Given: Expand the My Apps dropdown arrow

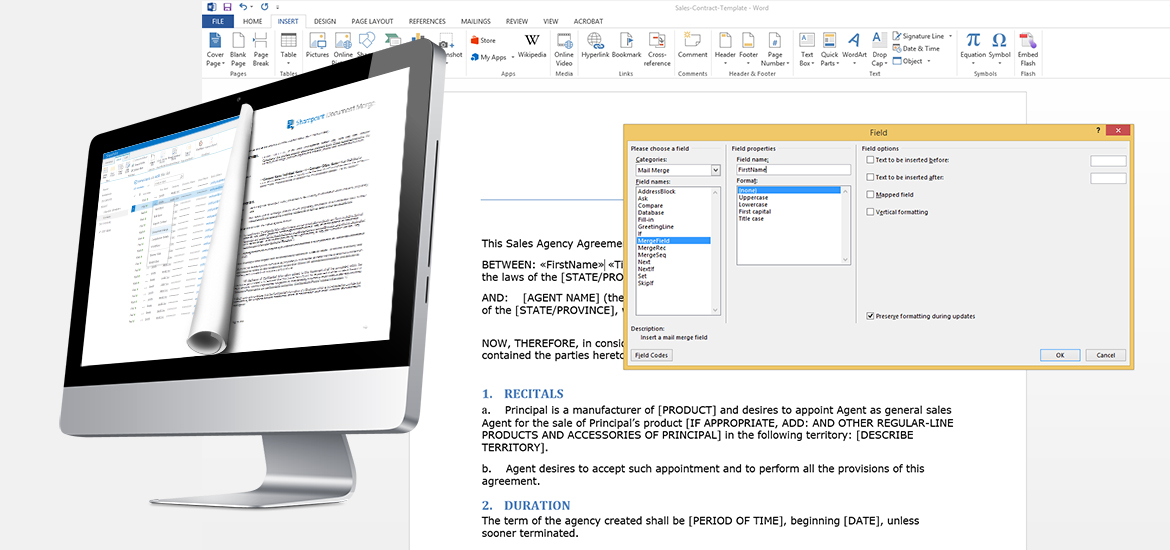Looking at the screenshot, I should tap(512, 57).
